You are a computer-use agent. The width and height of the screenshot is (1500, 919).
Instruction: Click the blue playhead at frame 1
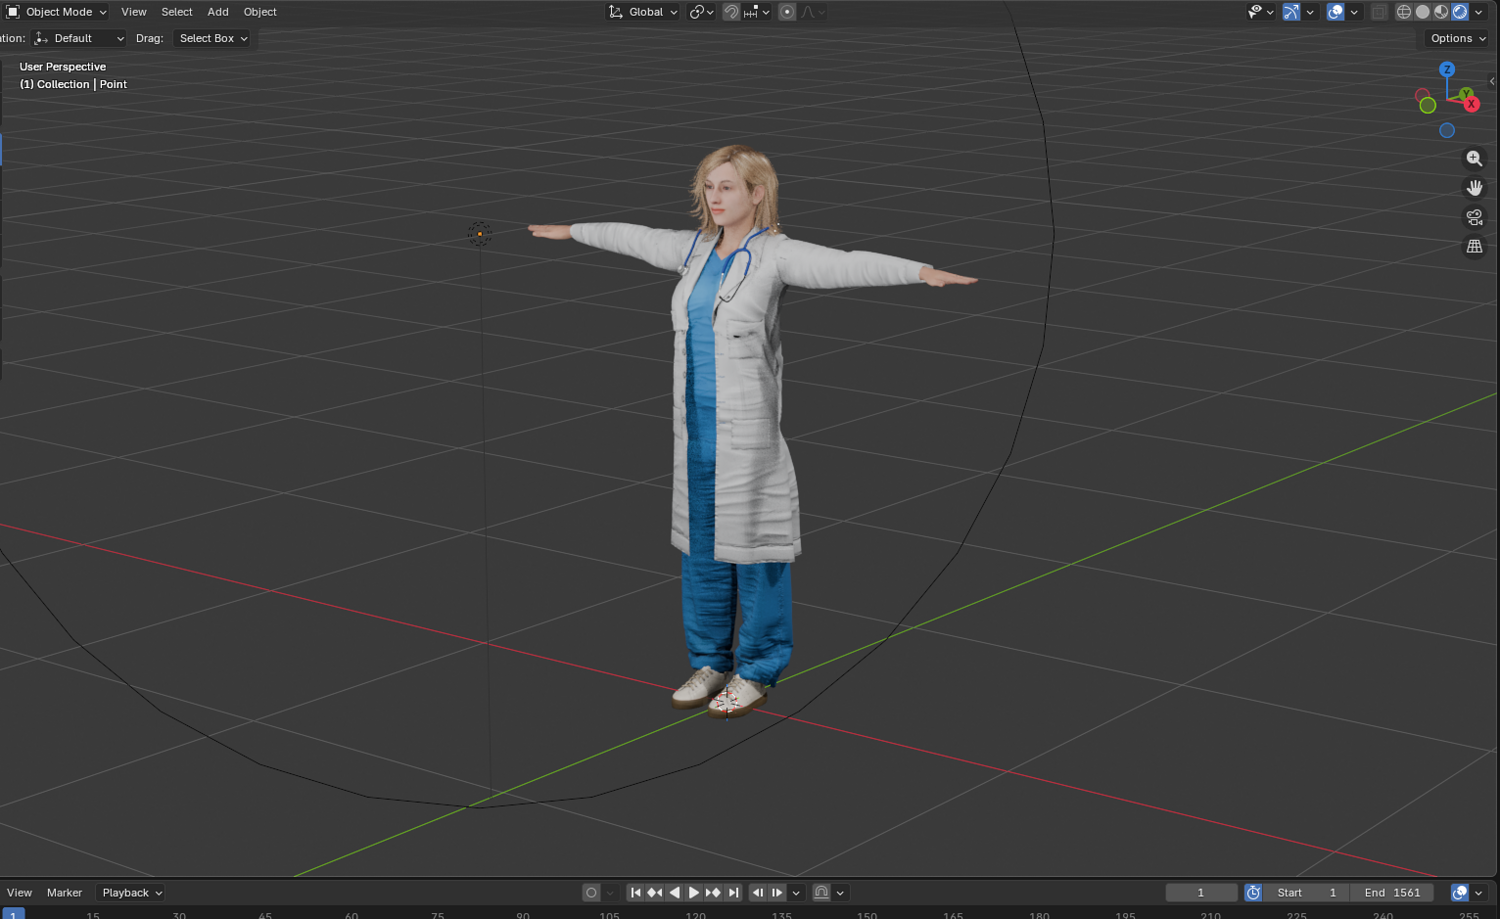click(x=13, y=914)
